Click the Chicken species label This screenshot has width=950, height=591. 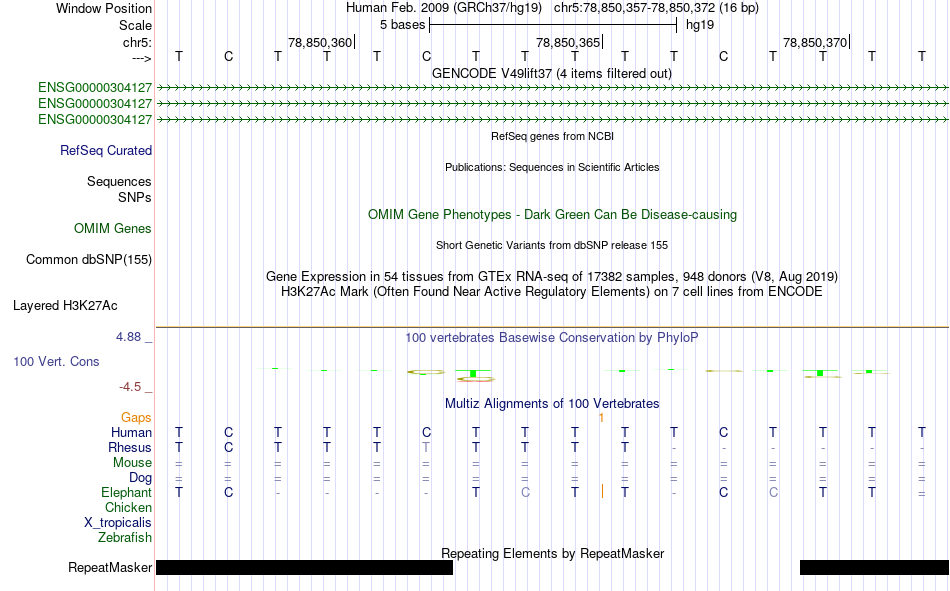[128, 507]
